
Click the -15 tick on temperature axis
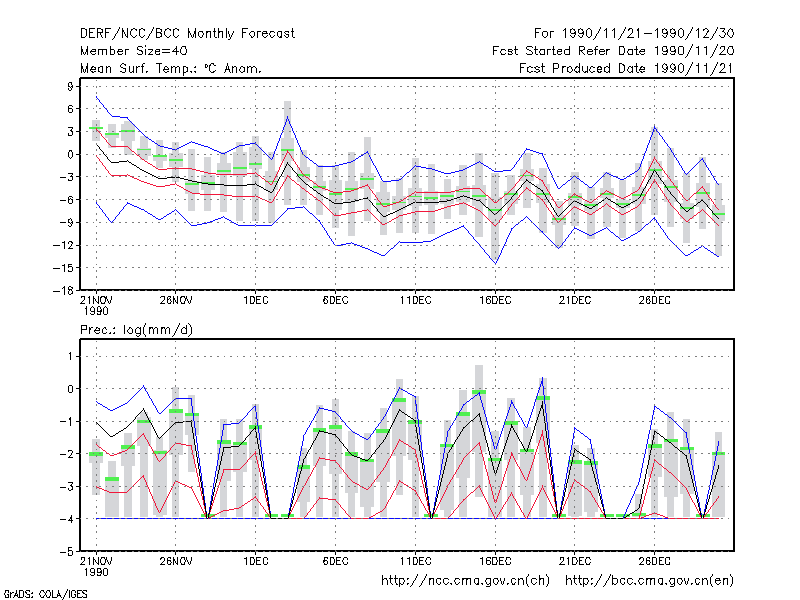coord(63,268)
